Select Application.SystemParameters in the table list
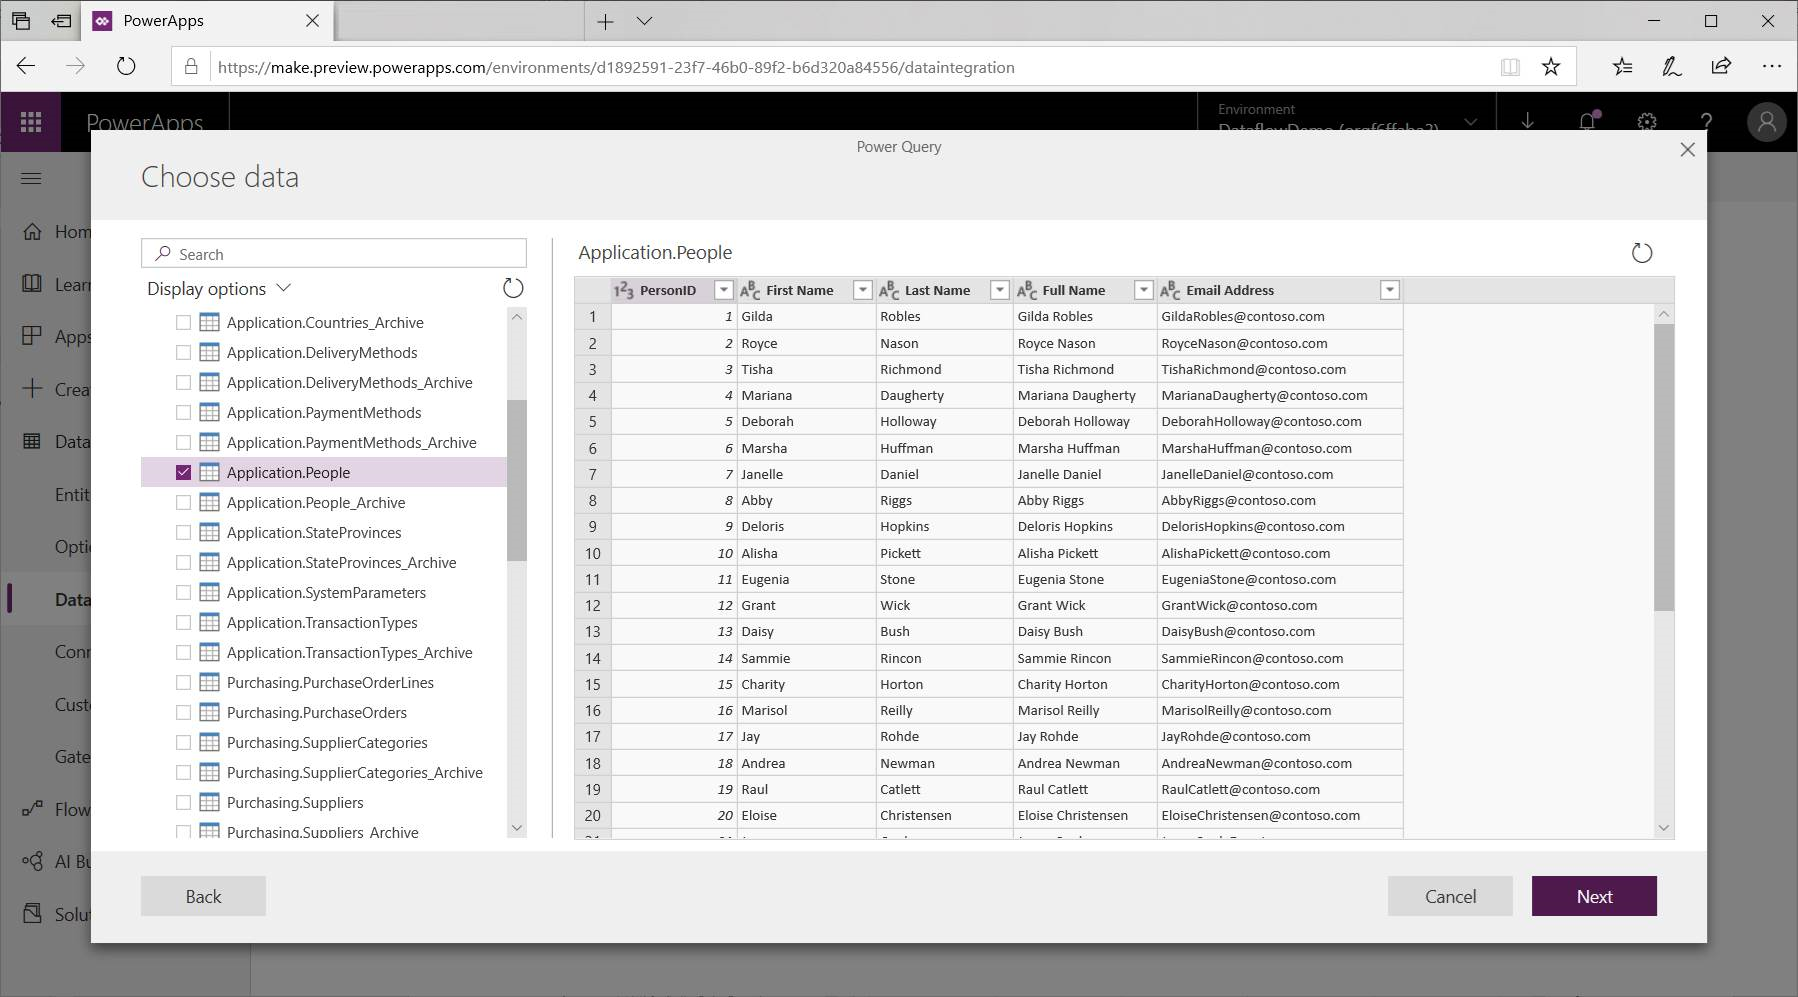Image resolution: width=1798 pixels, height=997 pixels. click(324, 592)
